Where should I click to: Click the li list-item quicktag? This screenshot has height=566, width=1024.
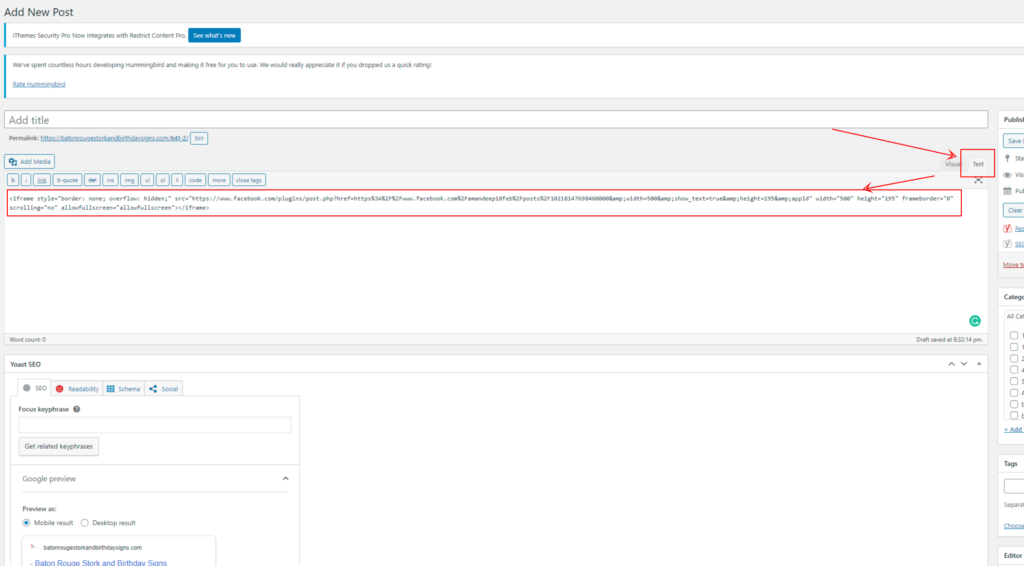coord(177,180)
